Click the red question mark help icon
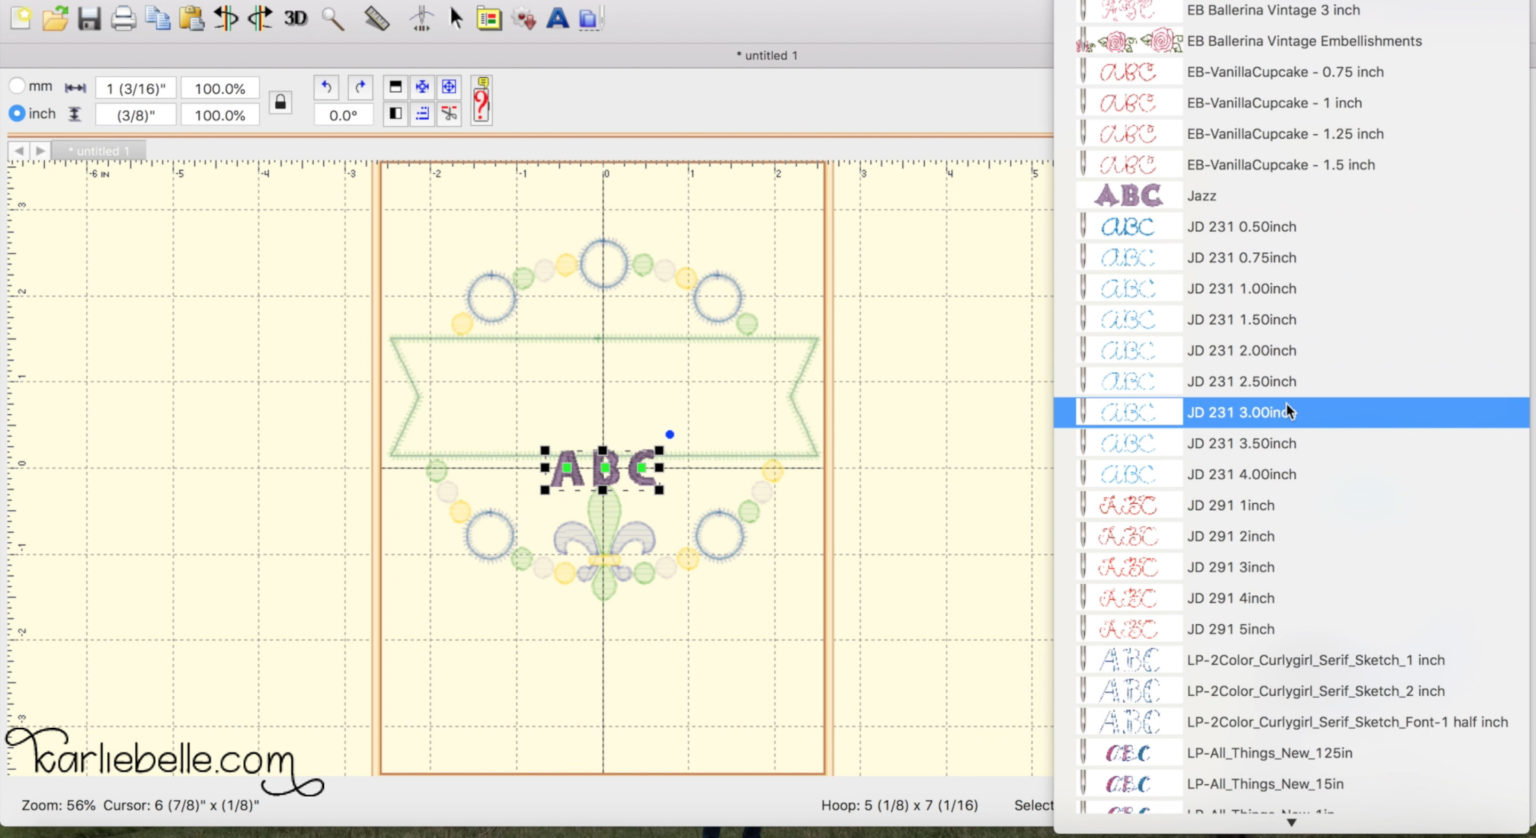Image resolution: width=1536 pixels, height=838 pixels. [481, 103]
